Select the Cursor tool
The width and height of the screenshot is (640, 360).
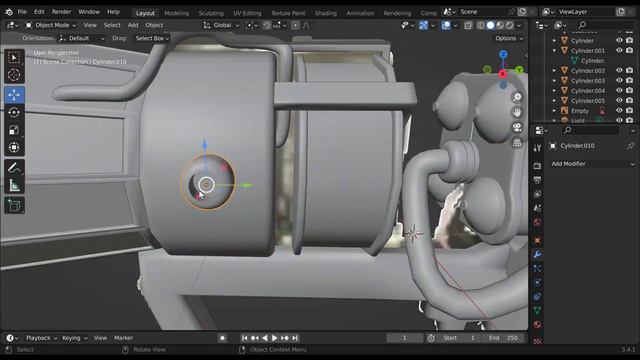[x=14, y=75]
